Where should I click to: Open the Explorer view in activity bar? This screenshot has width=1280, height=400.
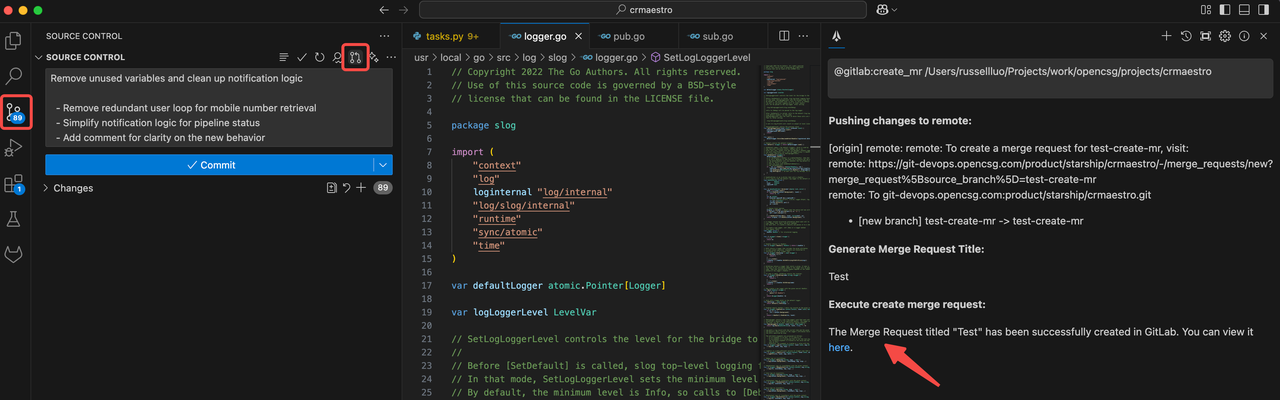click(15, 41)
